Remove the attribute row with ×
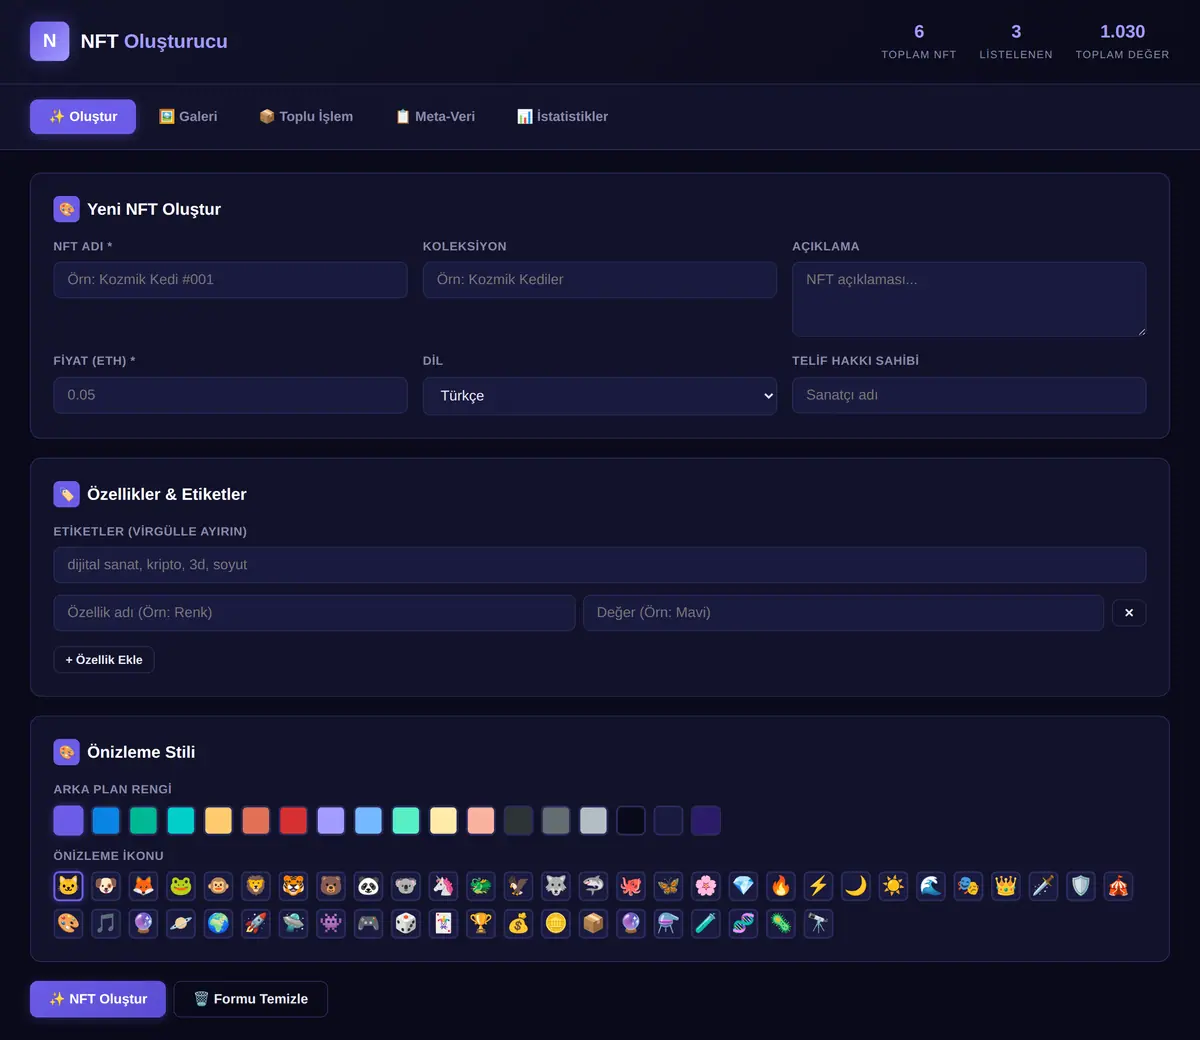Screen dimensions: 1200x1040 coord(1129,613)
